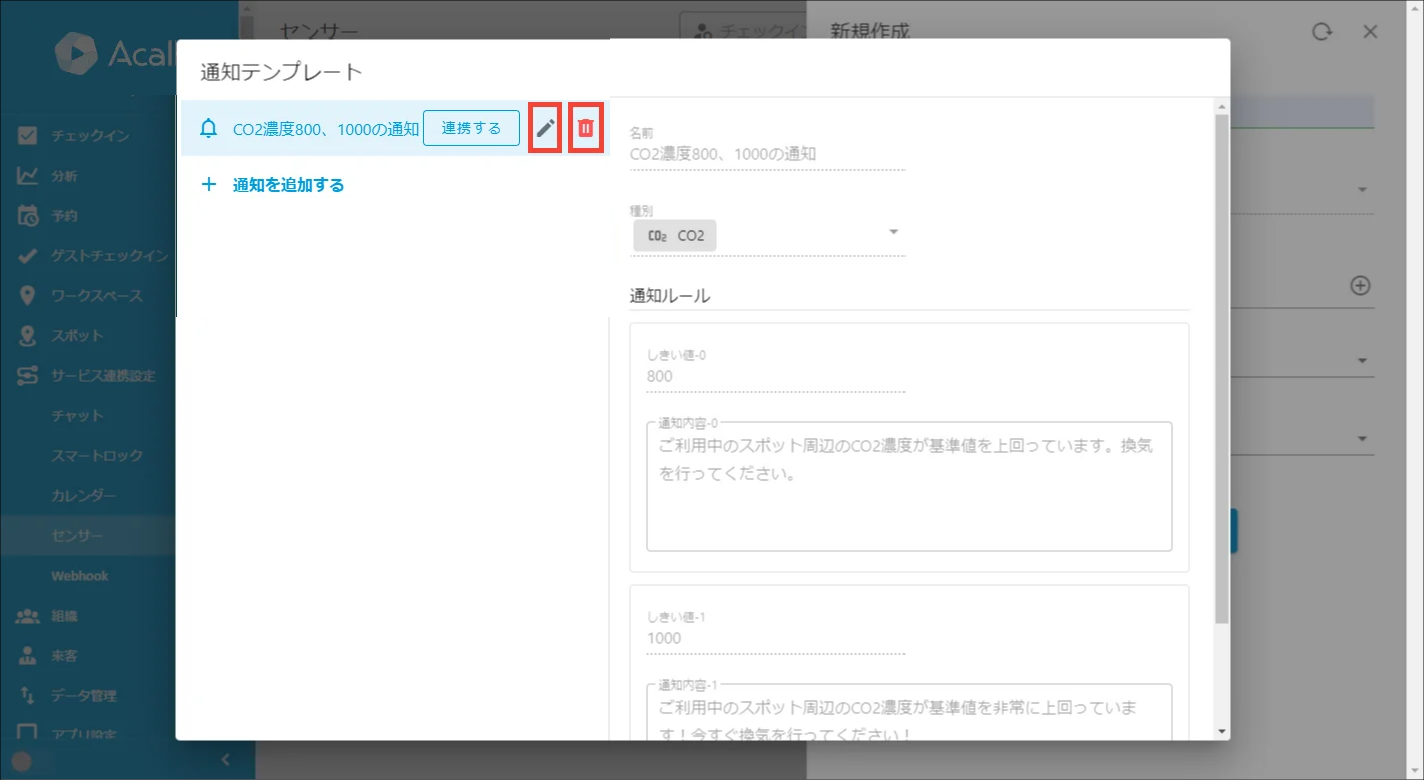The image size is (1424, 780).
Task: Open the 種別 type dropdown arrow
Action: tap(894, 232)
